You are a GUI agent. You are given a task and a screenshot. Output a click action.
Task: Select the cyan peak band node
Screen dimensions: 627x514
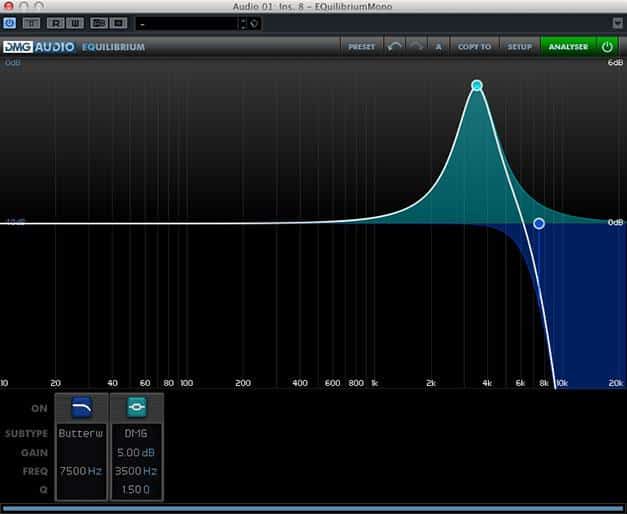pyautogui.click(x=477, y=85)
